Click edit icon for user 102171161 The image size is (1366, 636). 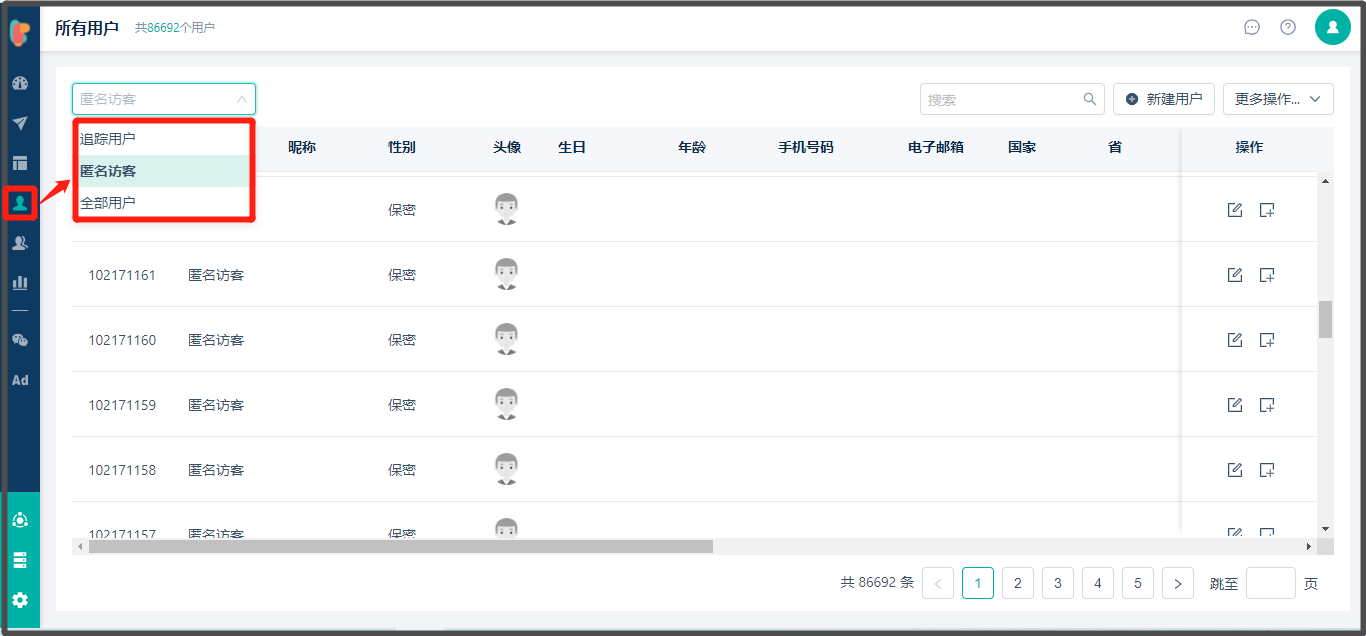pyautogui.click(x=1235, y=275)
